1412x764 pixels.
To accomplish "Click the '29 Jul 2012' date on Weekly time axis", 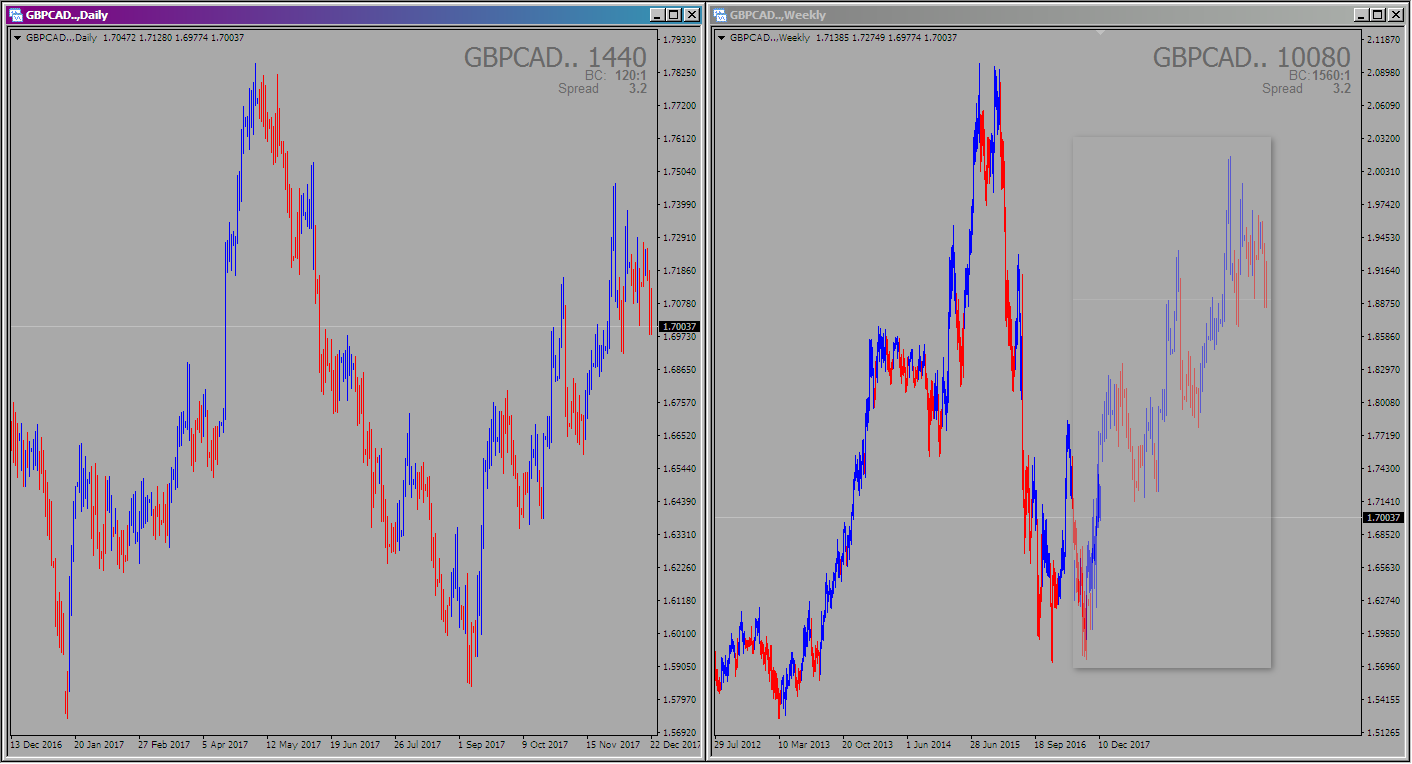I will 739,745.
